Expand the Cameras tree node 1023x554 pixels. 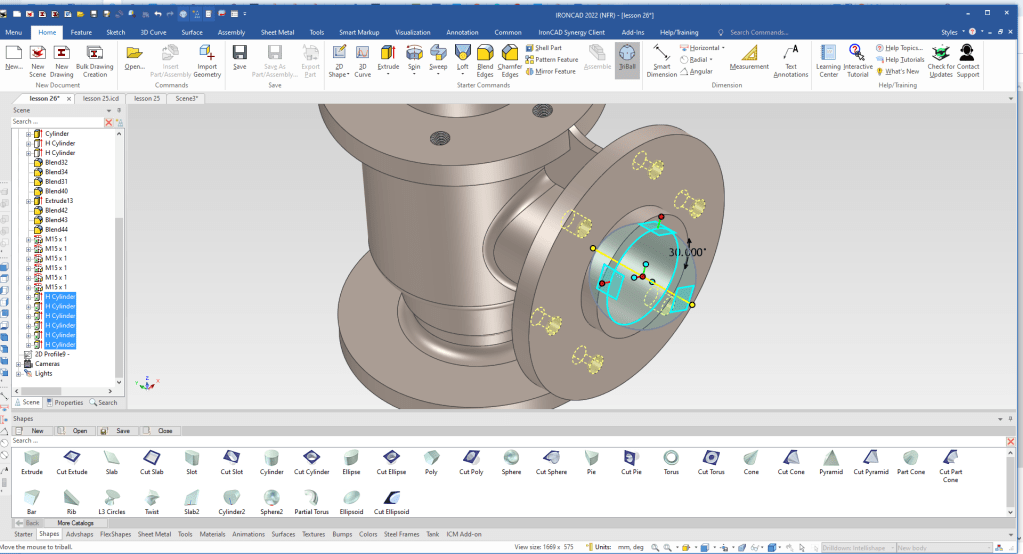[18, 364]
